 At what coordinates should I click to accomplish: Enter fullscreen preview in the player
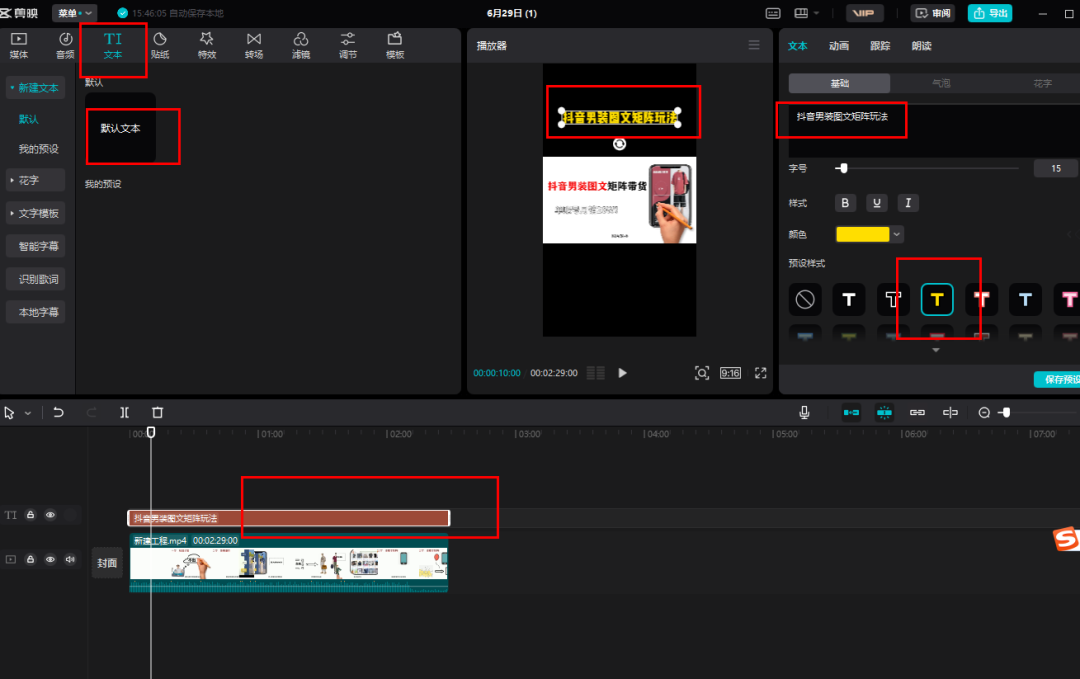[760, 373]
